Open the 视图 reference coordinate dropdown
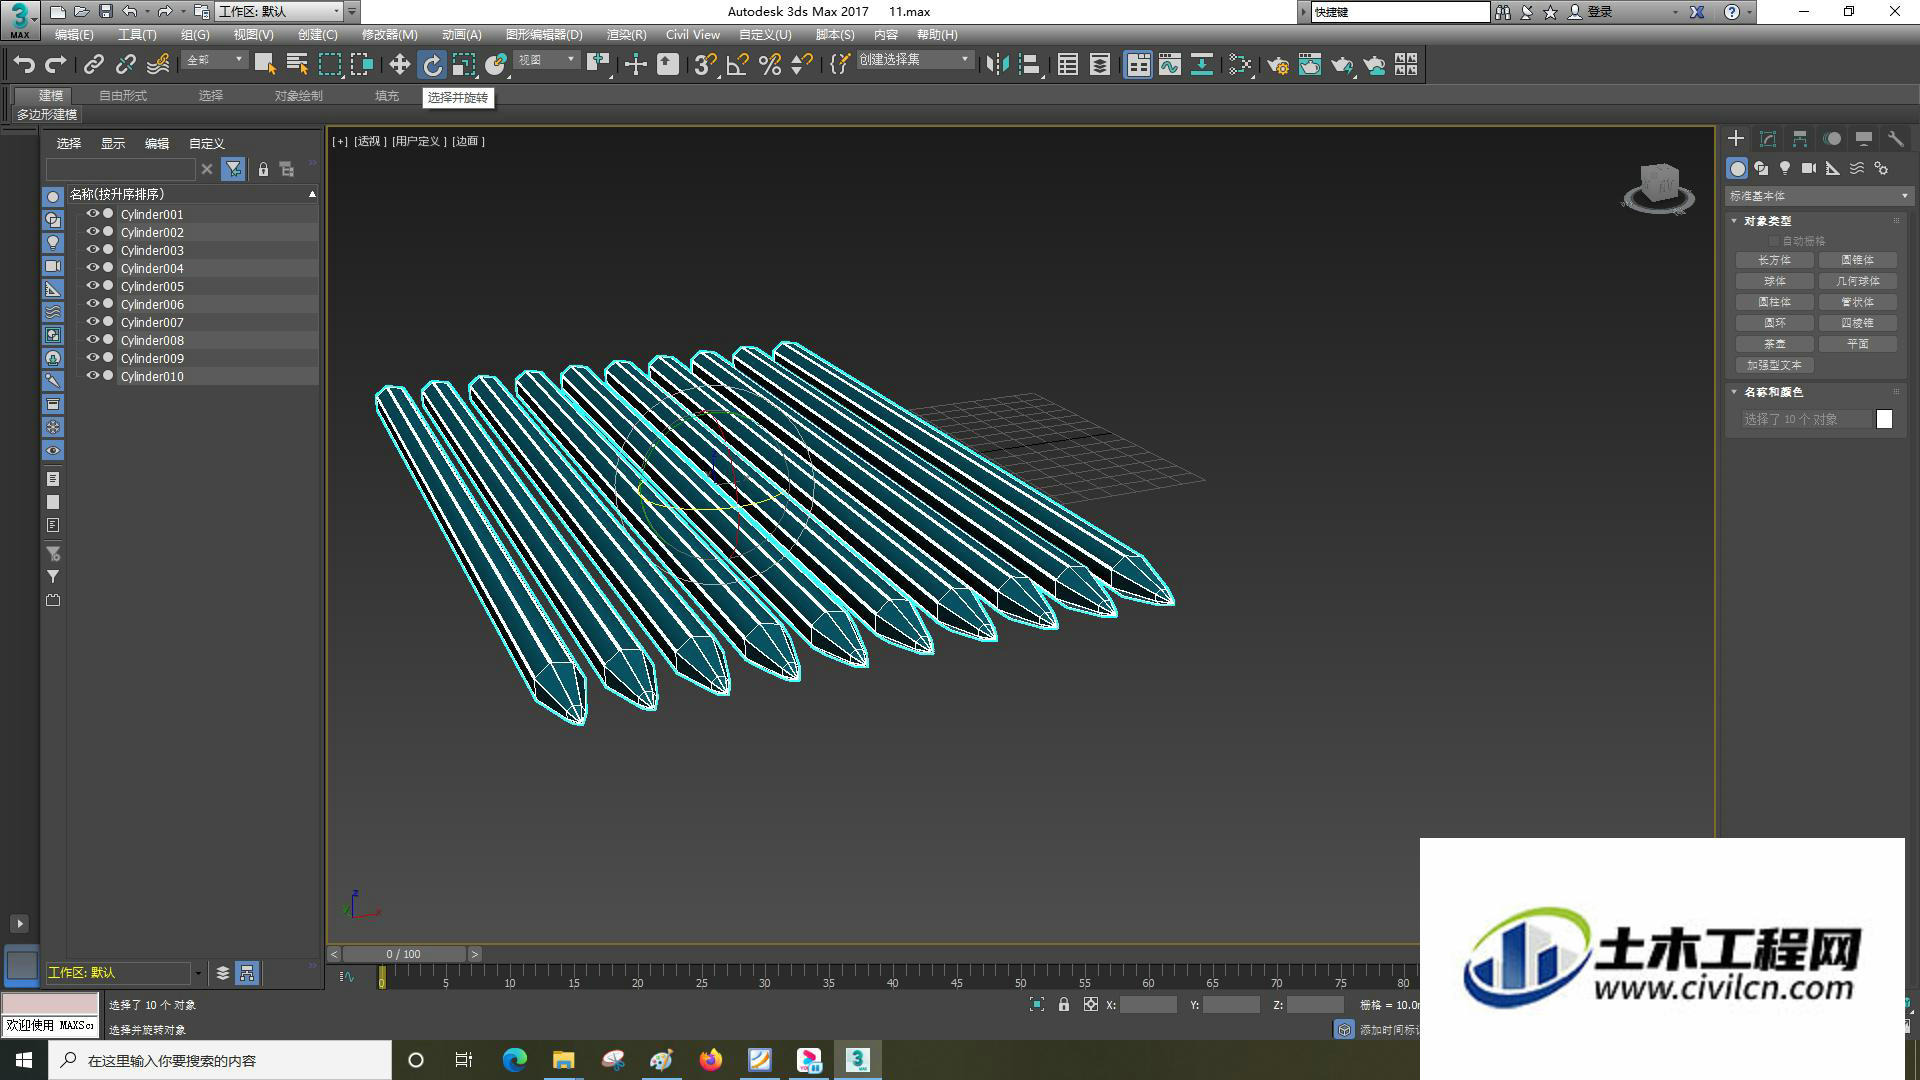This screenshot has width=1920, height=1080. pyautogui.click(x=546, y=60)
